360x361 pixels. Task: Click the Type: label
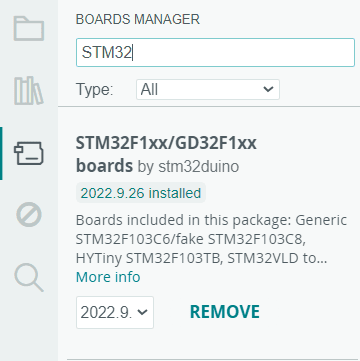point(95,90)
